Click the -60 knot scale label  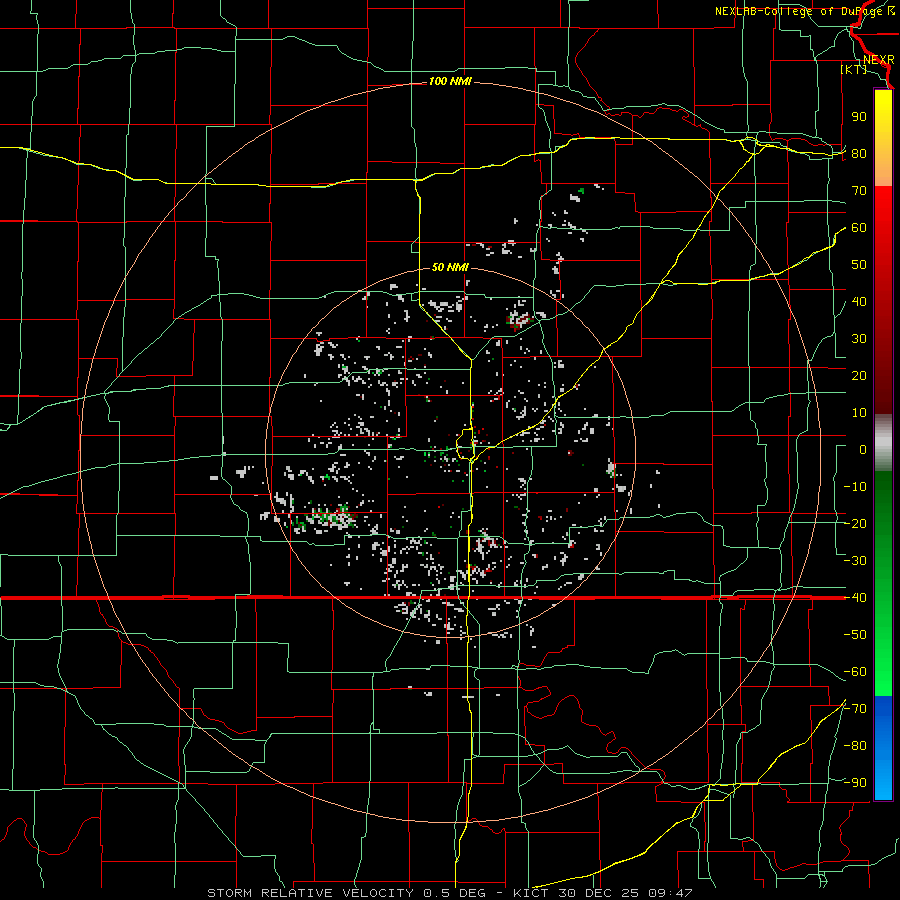855,672
